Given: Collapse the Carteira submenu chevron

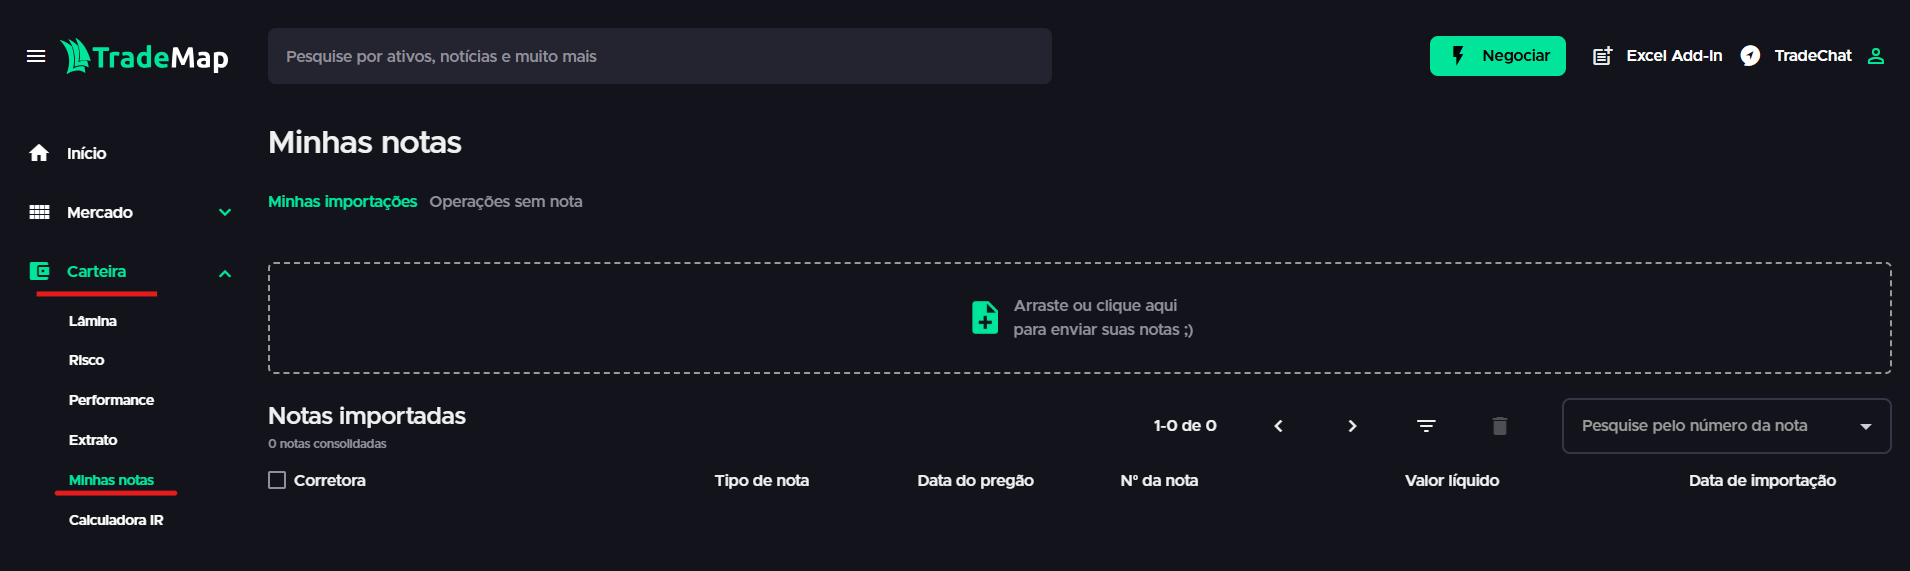Looking at the screenshot, I should coord(225,273).
